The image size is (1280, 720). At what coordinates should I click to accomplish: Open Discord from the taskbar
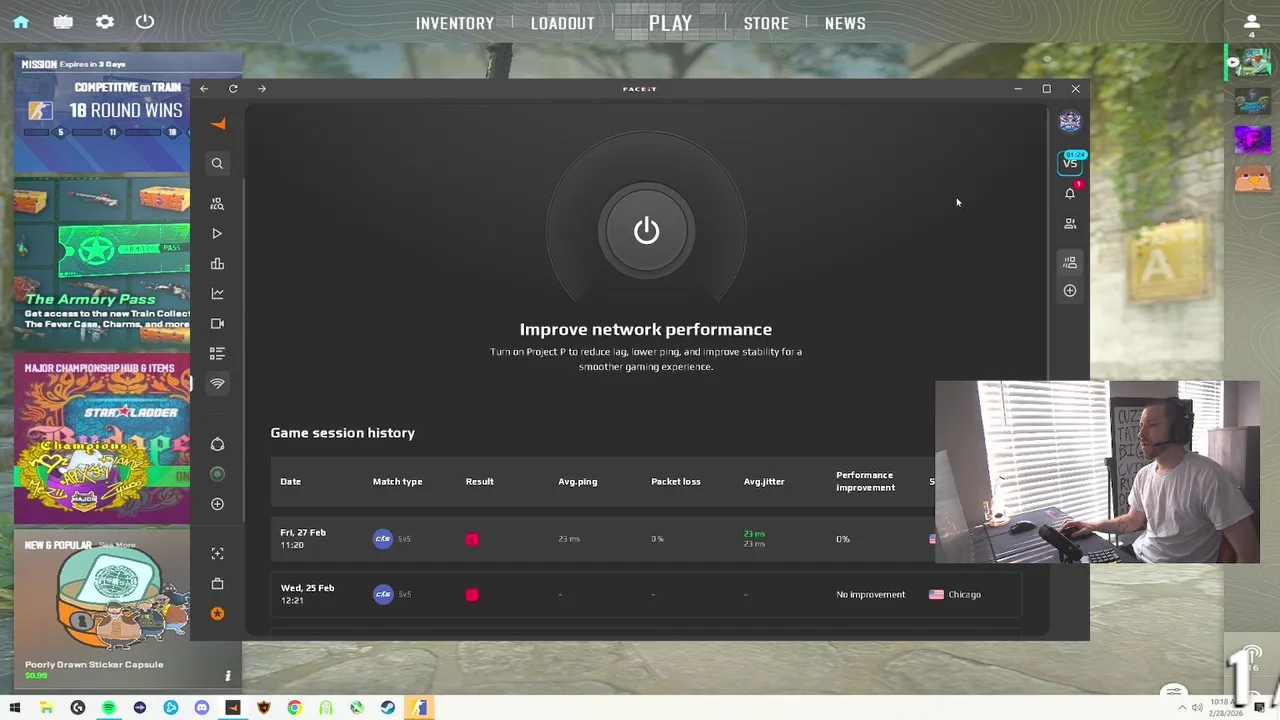pos(201,708)
